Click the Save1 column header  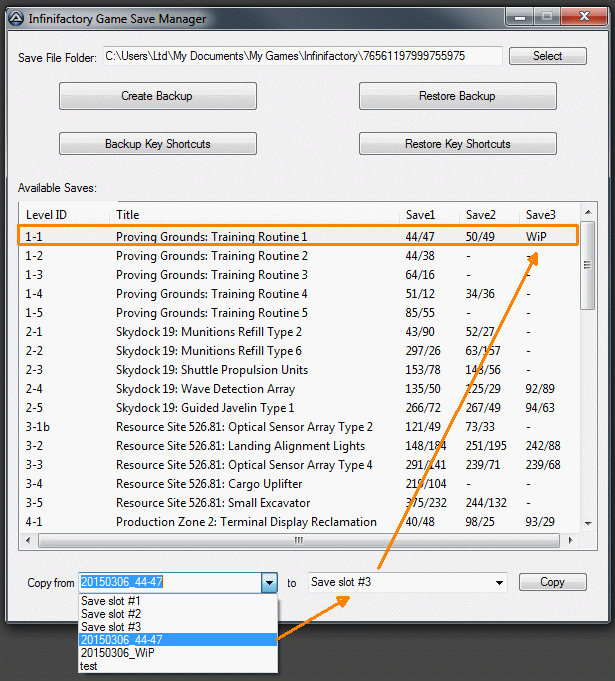(429, 215)
